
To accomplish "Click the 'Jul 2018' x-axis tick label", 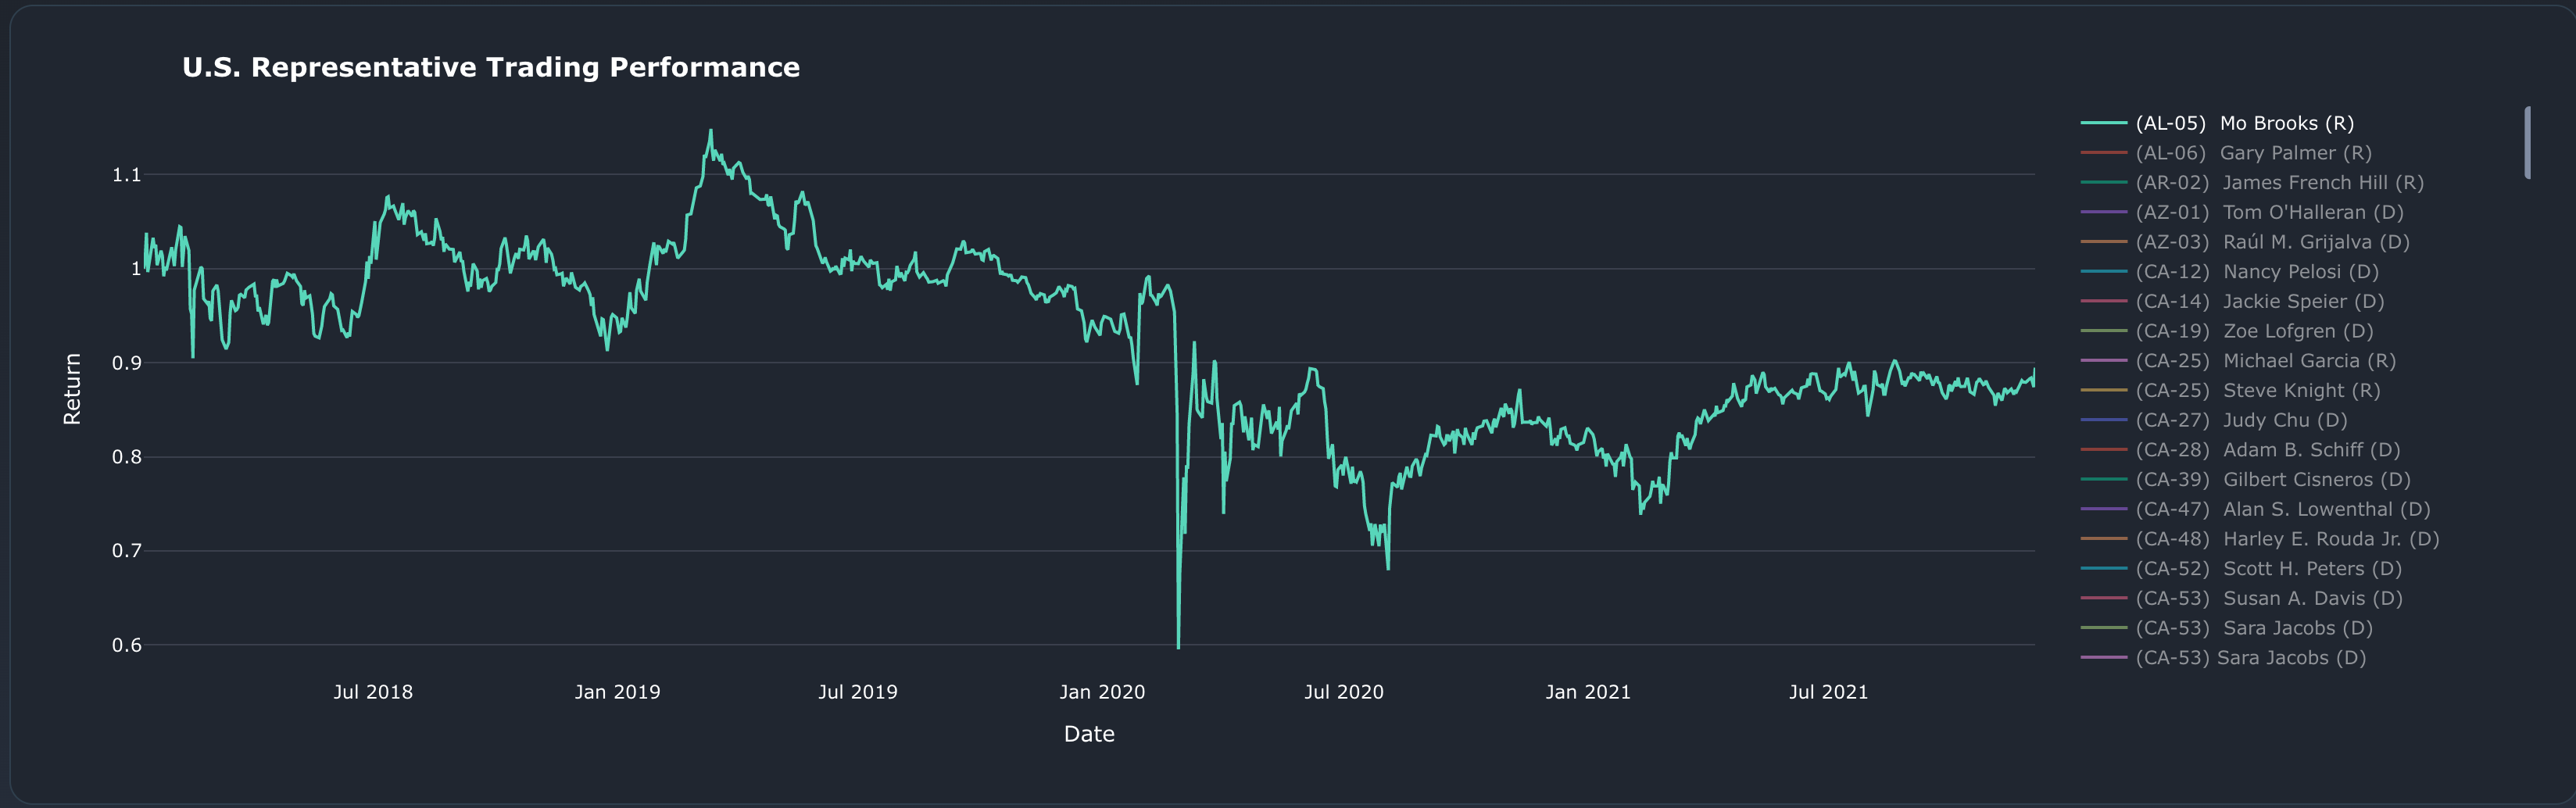I will click(x=373, y=692).
